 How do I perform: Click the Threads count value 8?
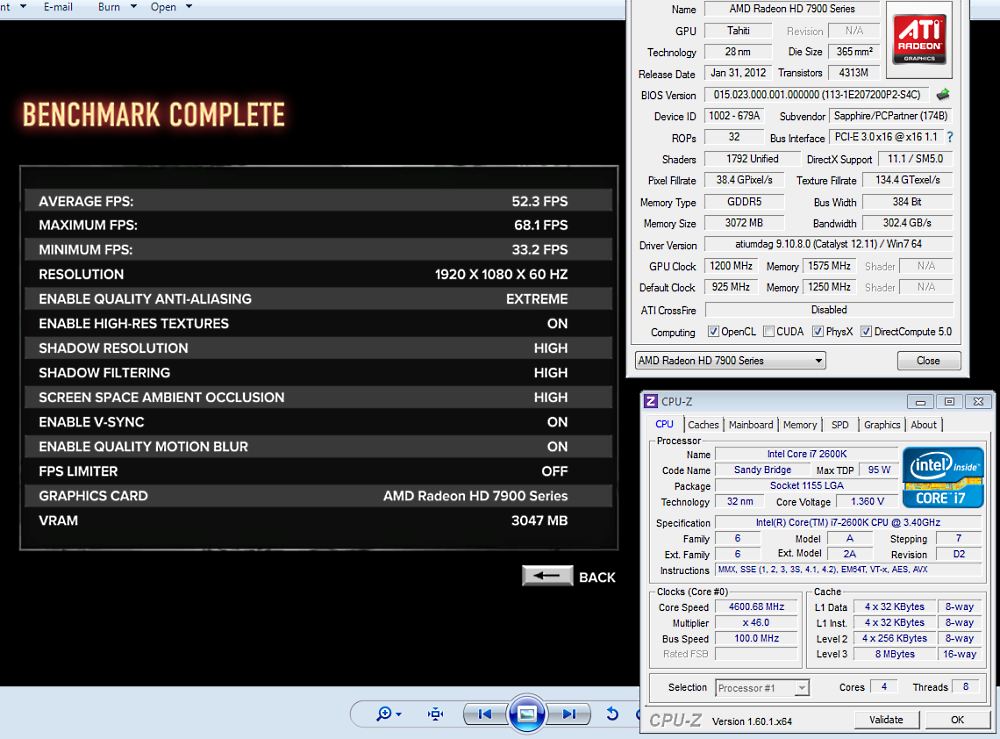pos(966,687)
